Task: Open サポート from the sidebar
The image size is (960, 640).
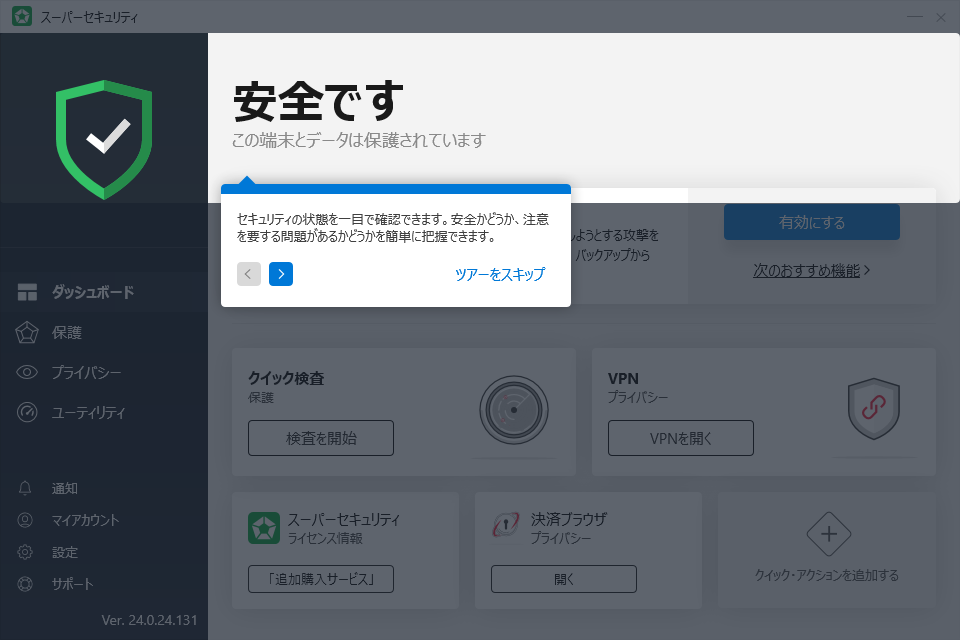Action: (72, 584)
